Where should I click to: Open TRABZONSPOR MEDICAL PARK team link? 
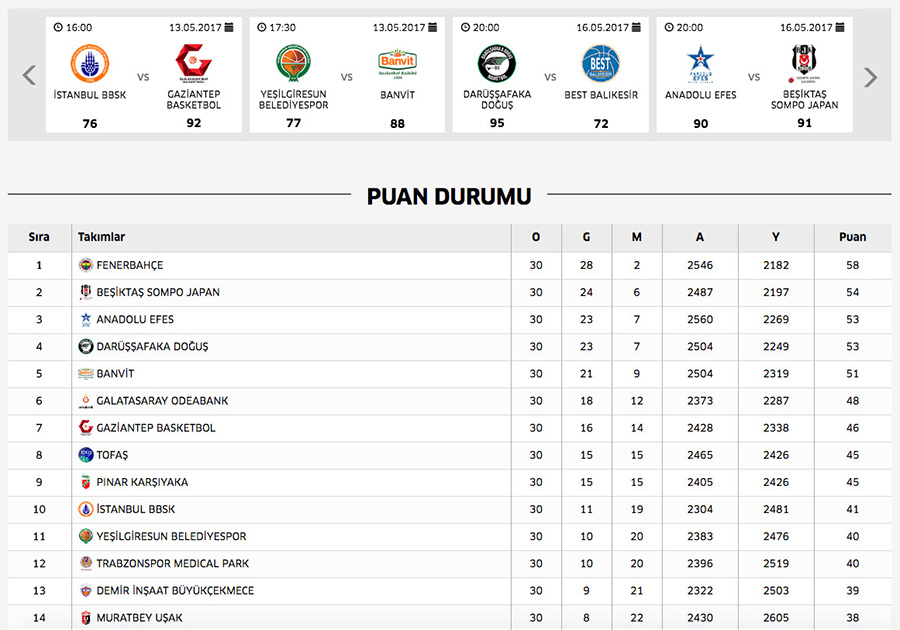173,563
